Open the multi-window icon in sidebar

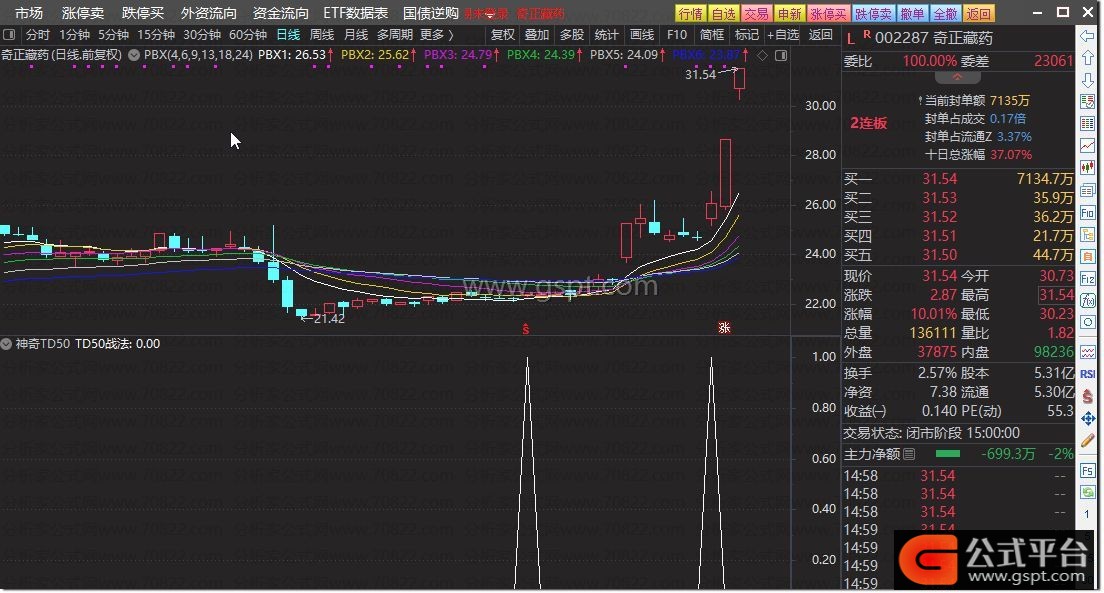coord(1087,190)
